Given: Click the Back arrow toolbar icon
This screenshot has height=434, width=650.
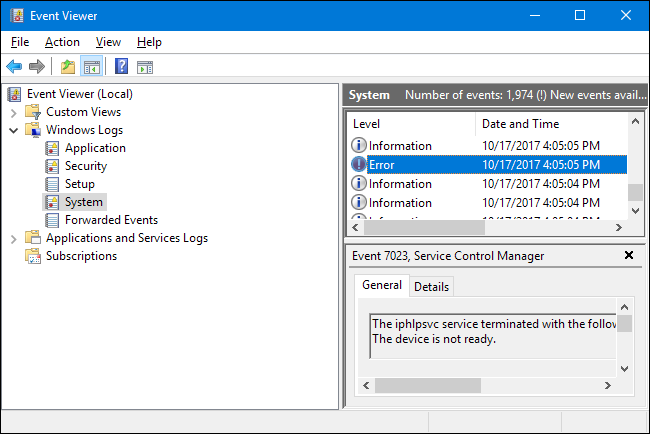Looking at the screenshot, I should 14,67.
